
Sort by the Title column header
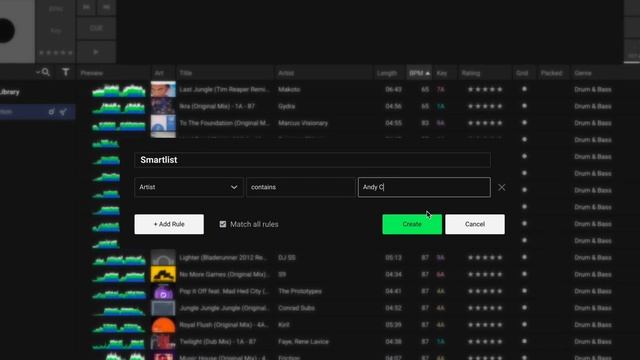coord(186,73)
